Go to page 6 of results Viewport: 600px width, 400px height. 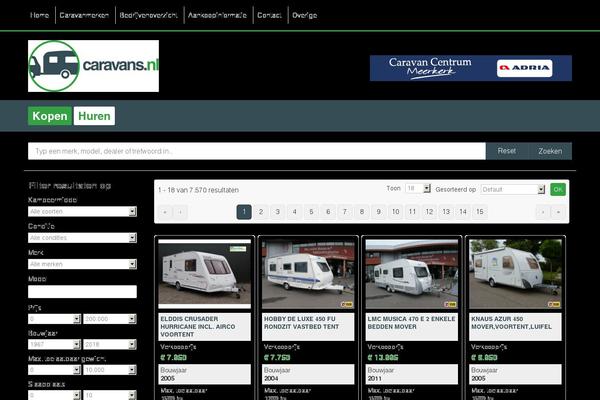328,212
